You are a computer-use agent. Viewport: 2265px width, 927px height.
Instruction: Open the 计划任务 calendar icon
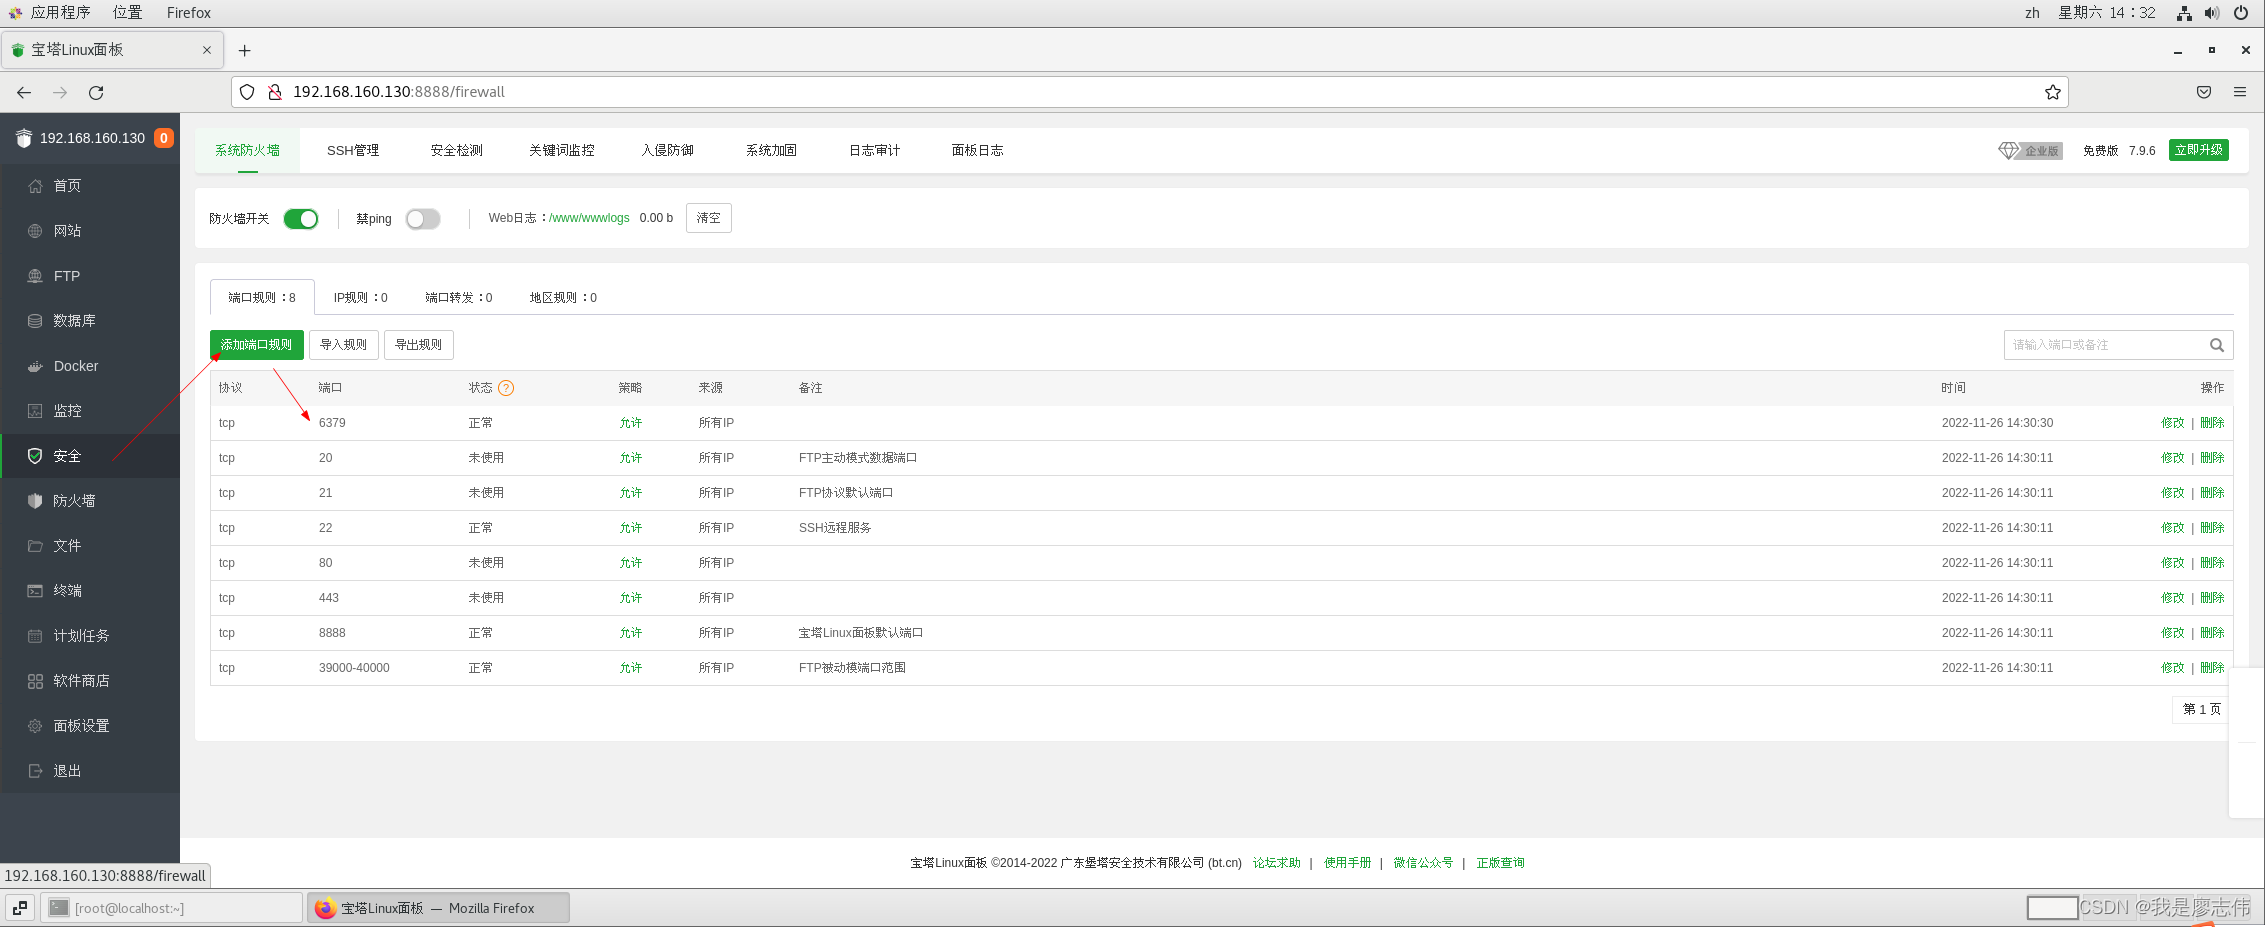click(35, 636)
